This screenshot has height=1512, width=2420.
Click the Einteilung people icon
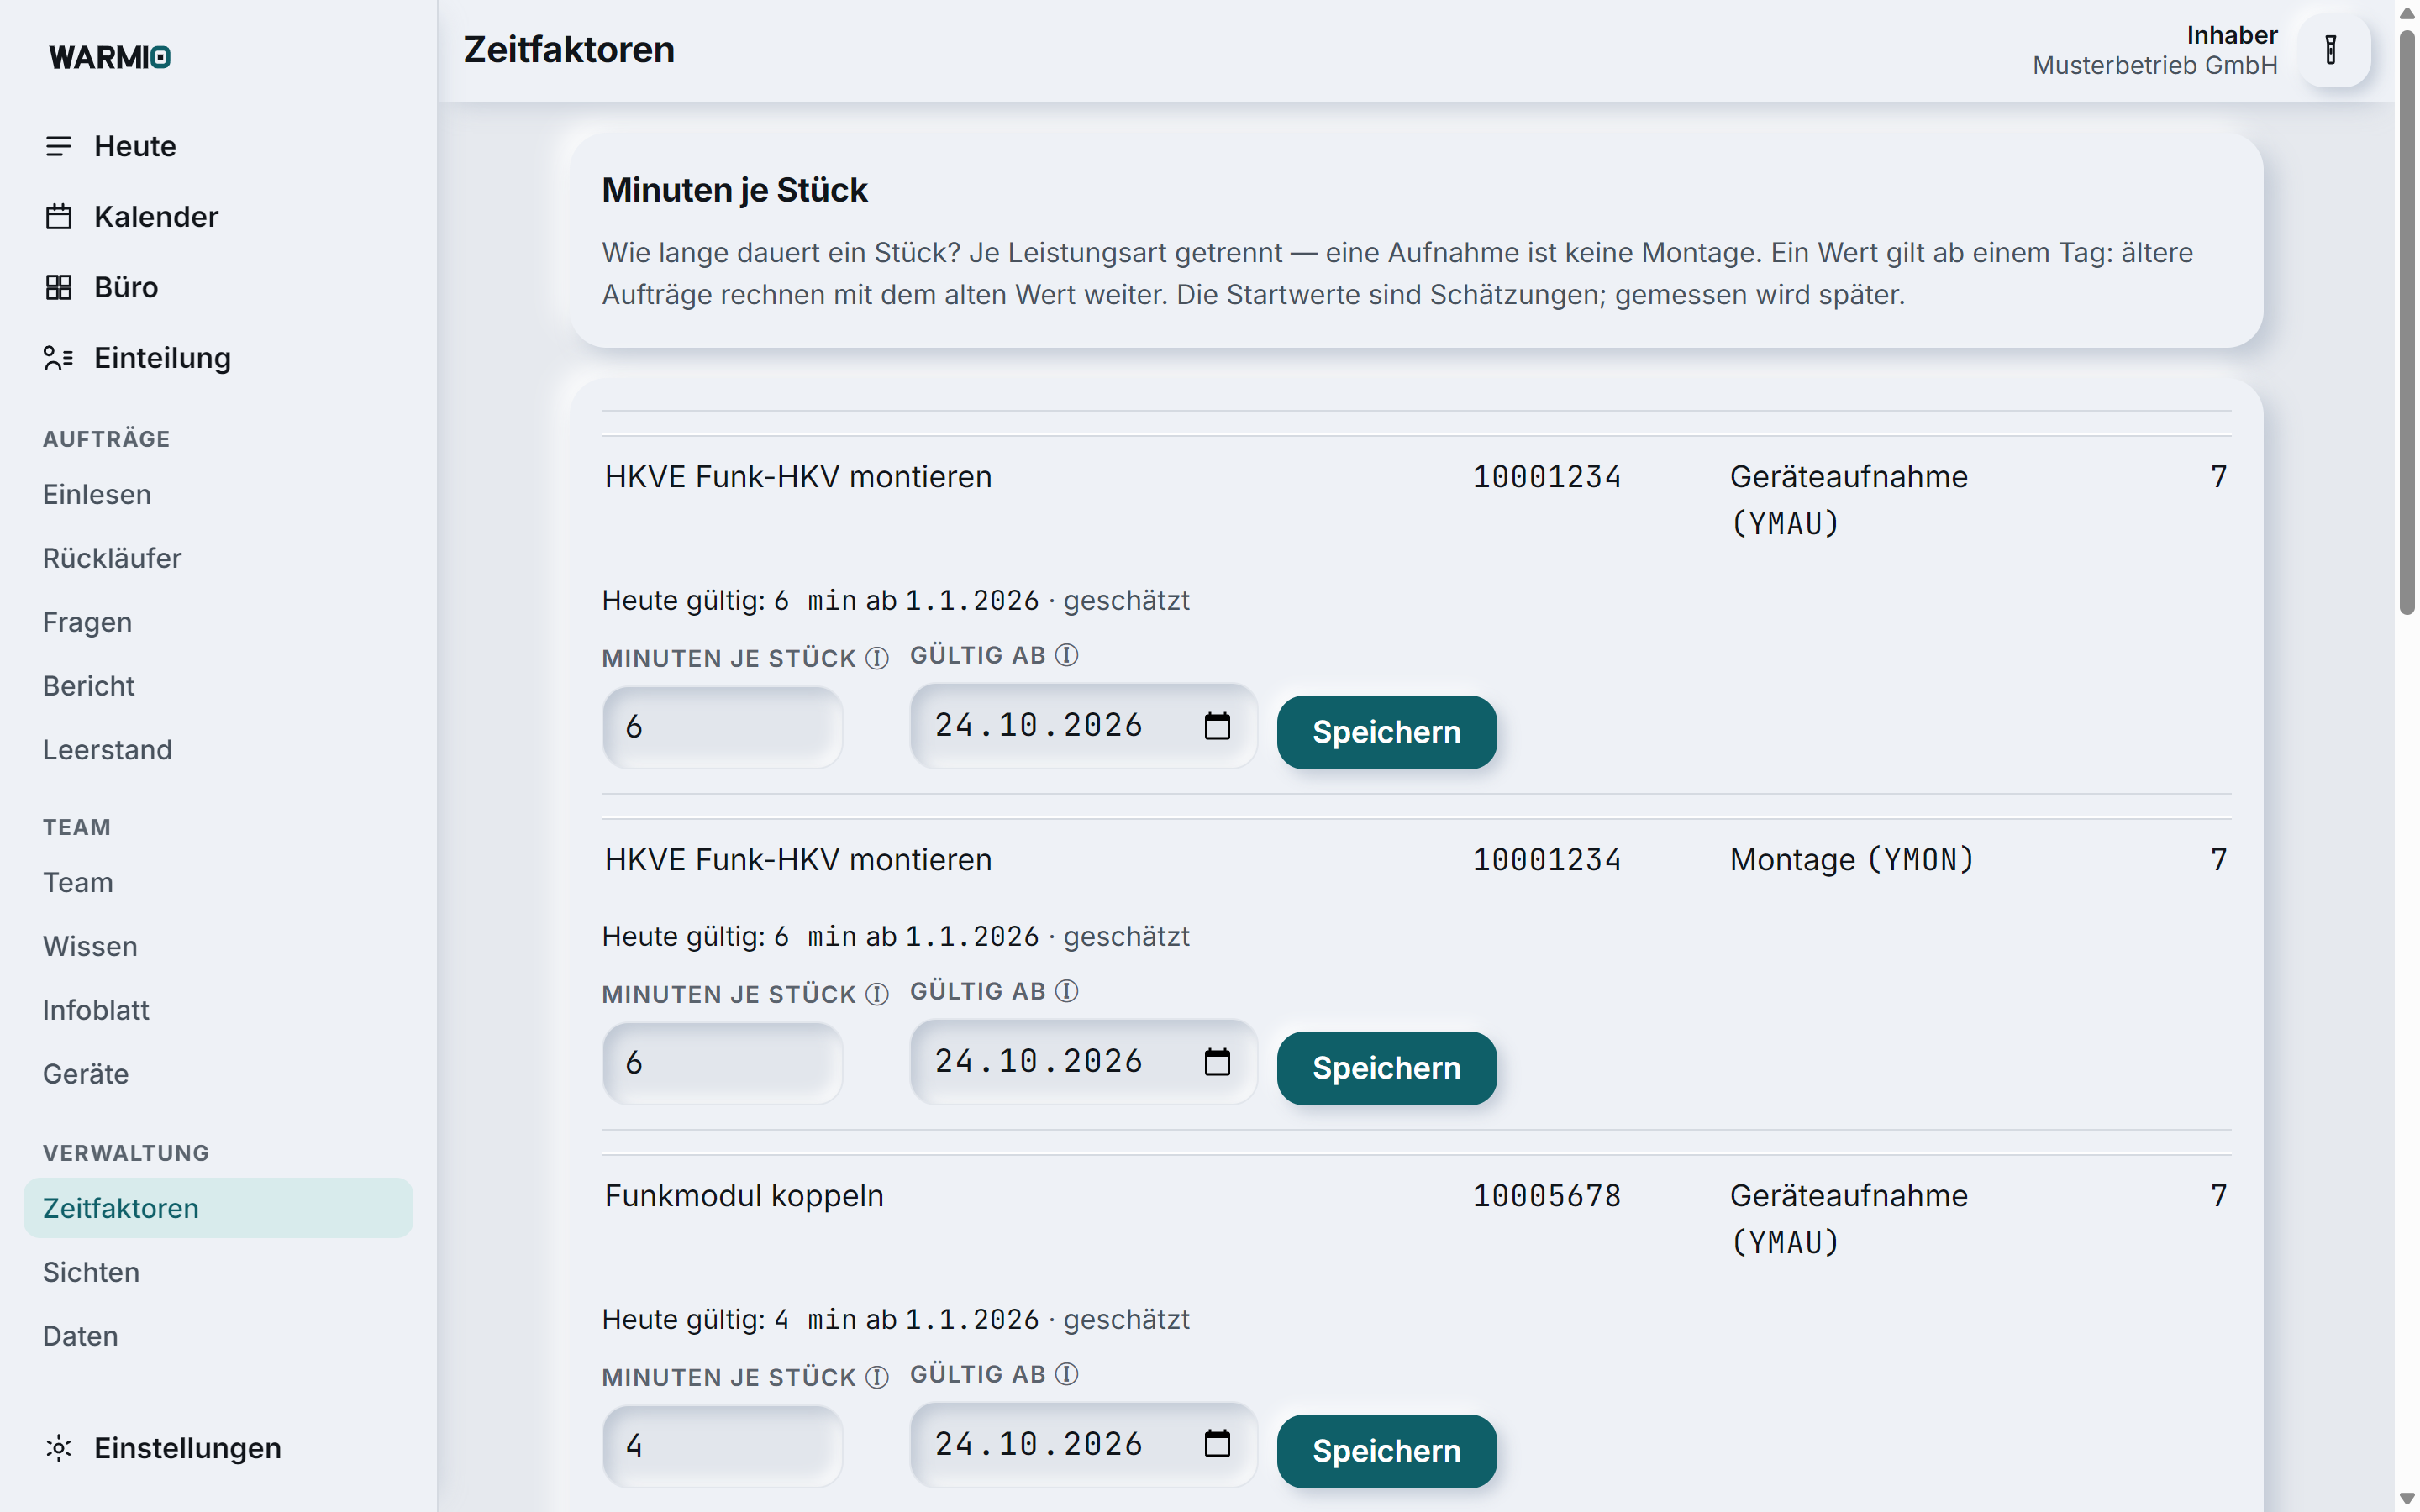point(58,358)
